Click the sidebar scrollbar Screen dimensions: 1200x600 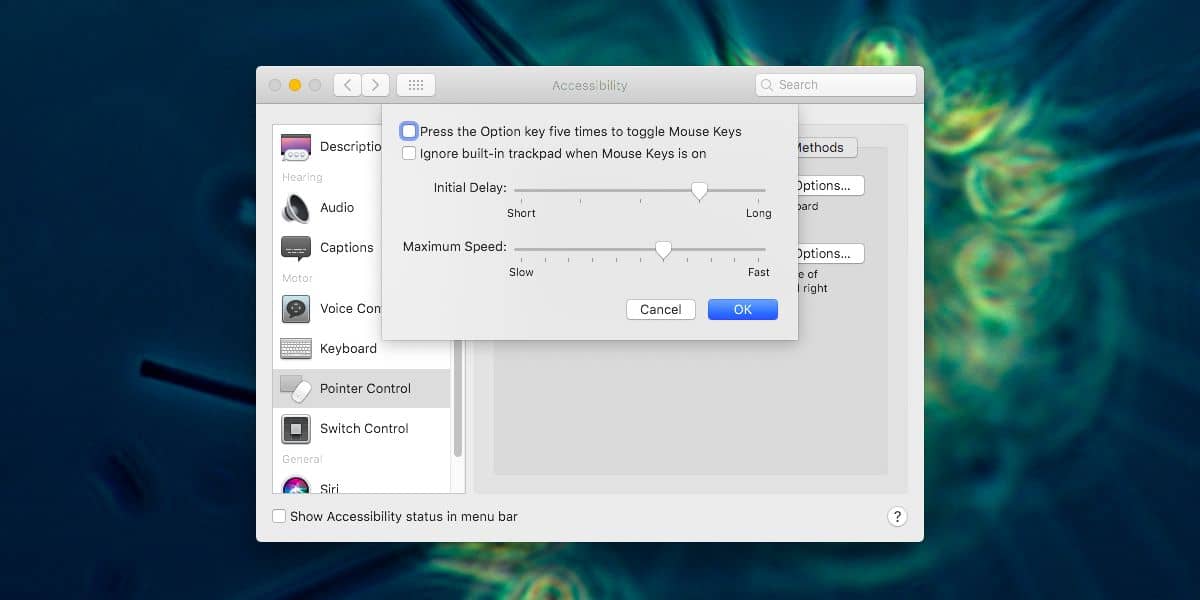[x=458, y=400]
